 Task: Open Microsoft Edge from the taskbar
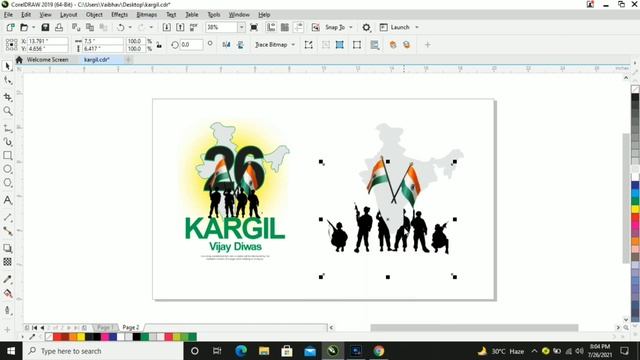click(x=241, y=351)
